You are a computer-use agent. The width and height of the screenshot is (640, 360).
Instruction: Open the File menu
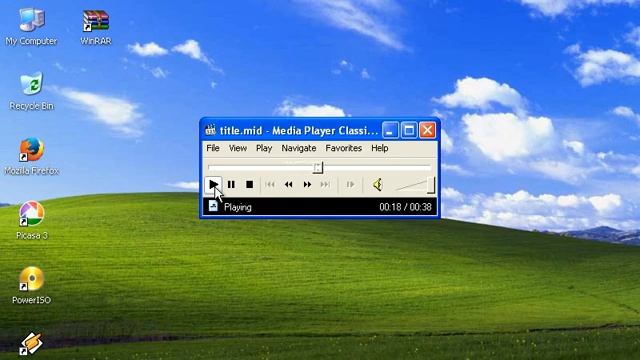pos(213,148)
